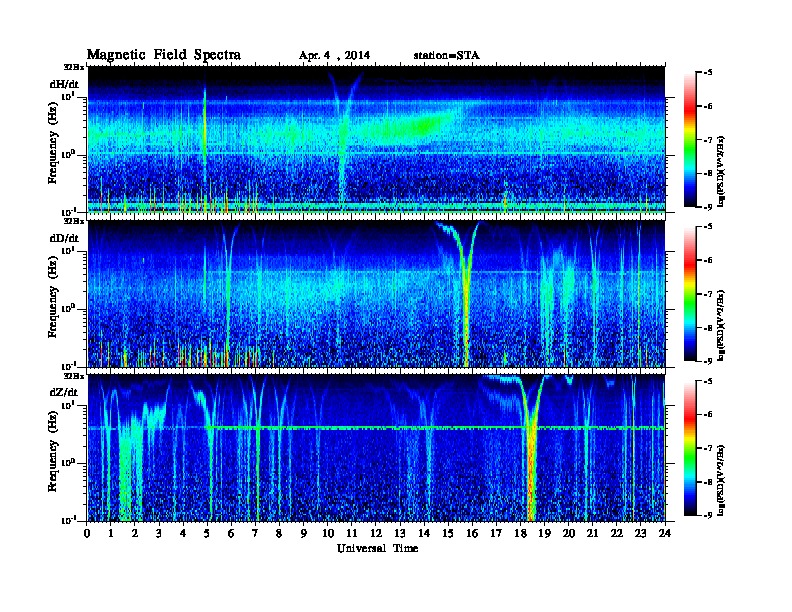The image size is (792, 612).
Task: Click hour tick label "15" on time axis
Action: point(448,533)
